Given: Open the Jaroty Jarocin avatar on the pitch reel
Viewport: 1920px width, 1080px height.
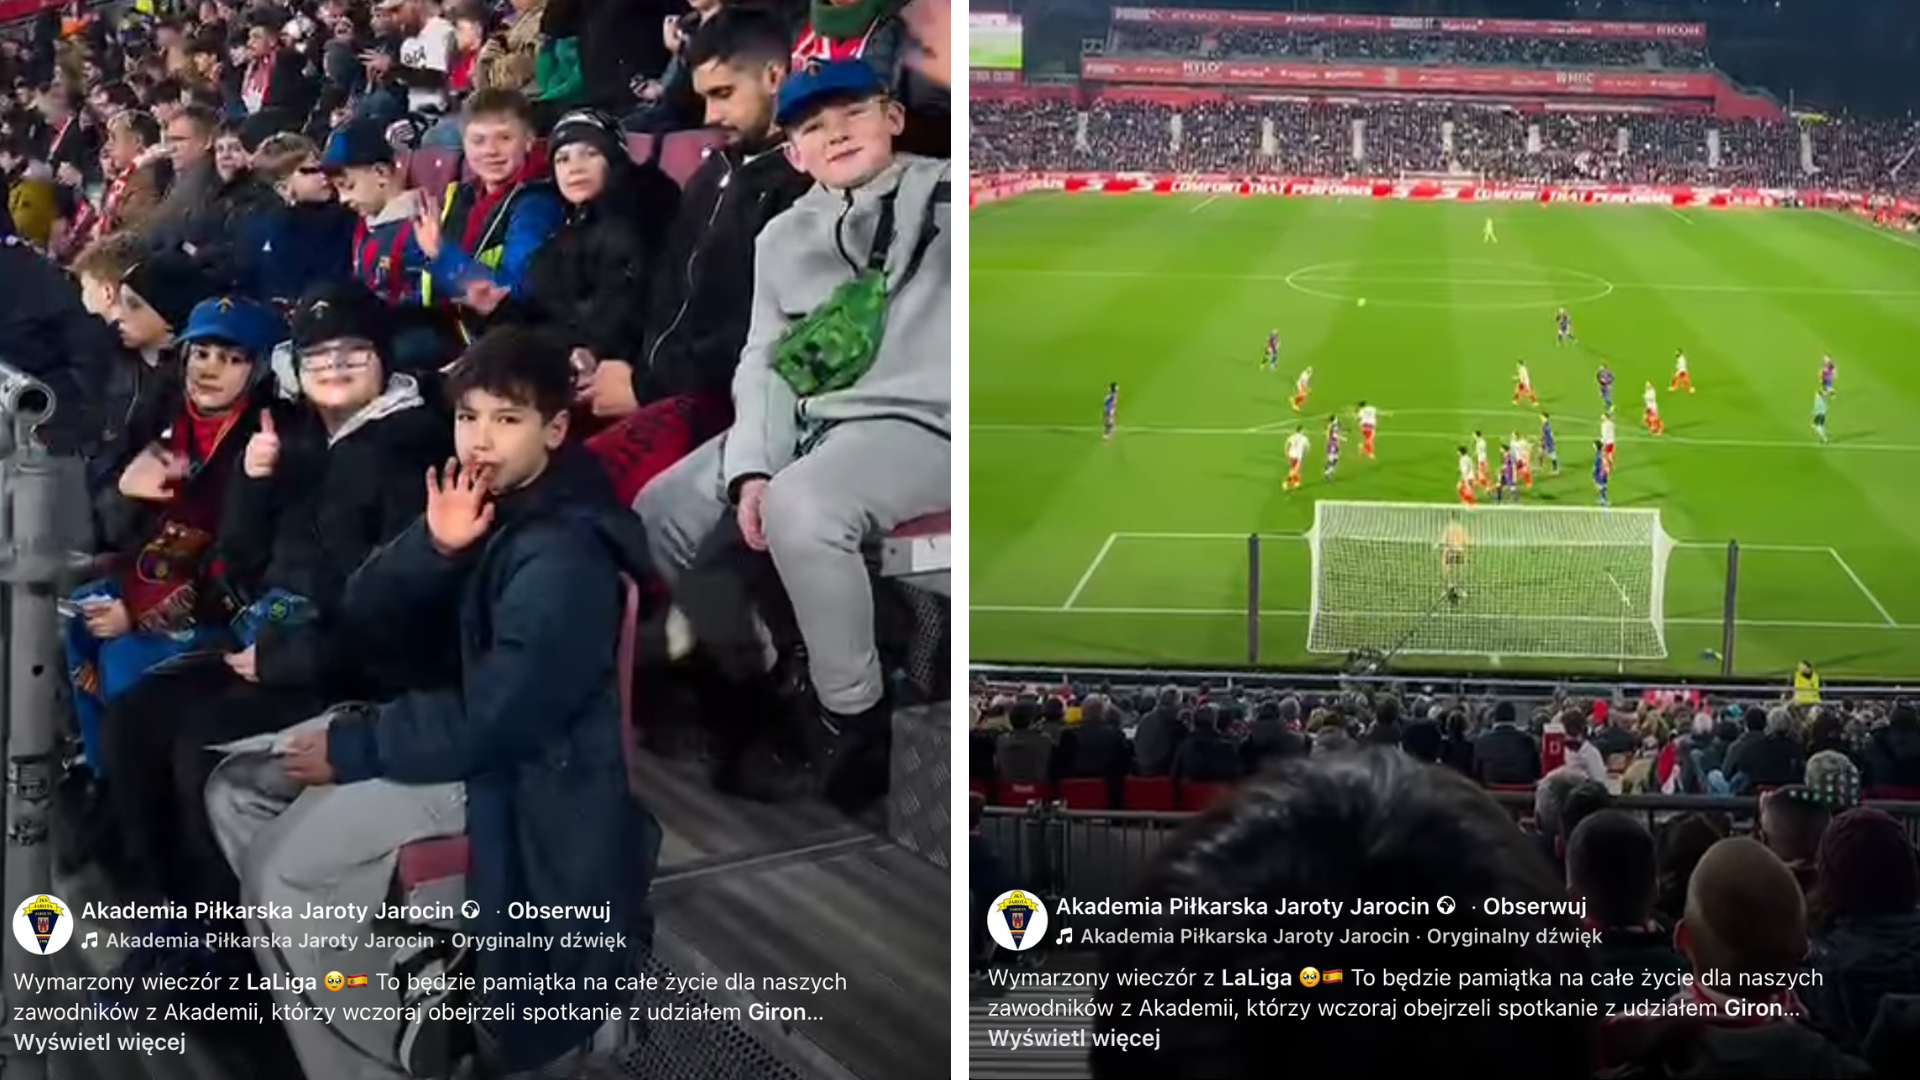Looking at the screenshot, I should pyautogui.click(x=1017, y=920).
